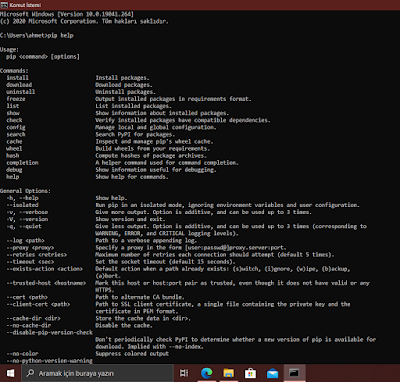Click the '--disable-pip-version-check' option text
This screenshot has width=400, height=382.
point(50,332)
